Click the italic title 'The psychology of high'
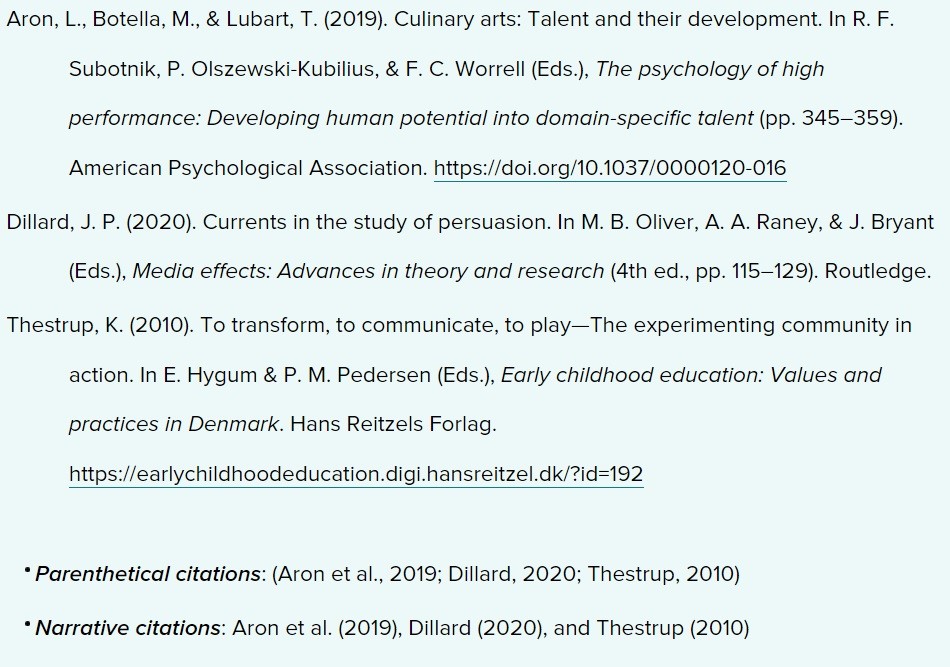This screenshot has height=667, width=950. (709, 69)
